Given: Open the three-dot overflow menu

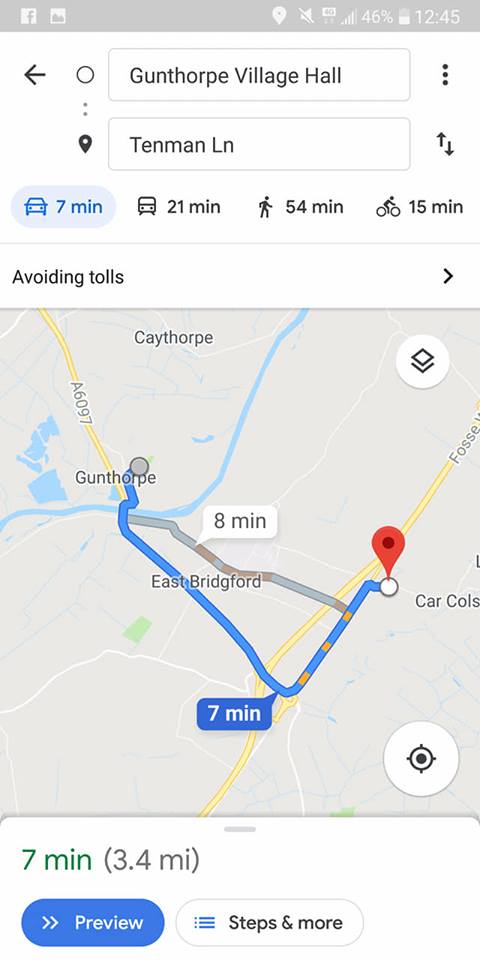Looking at the screenshot, I should point(445,75).
